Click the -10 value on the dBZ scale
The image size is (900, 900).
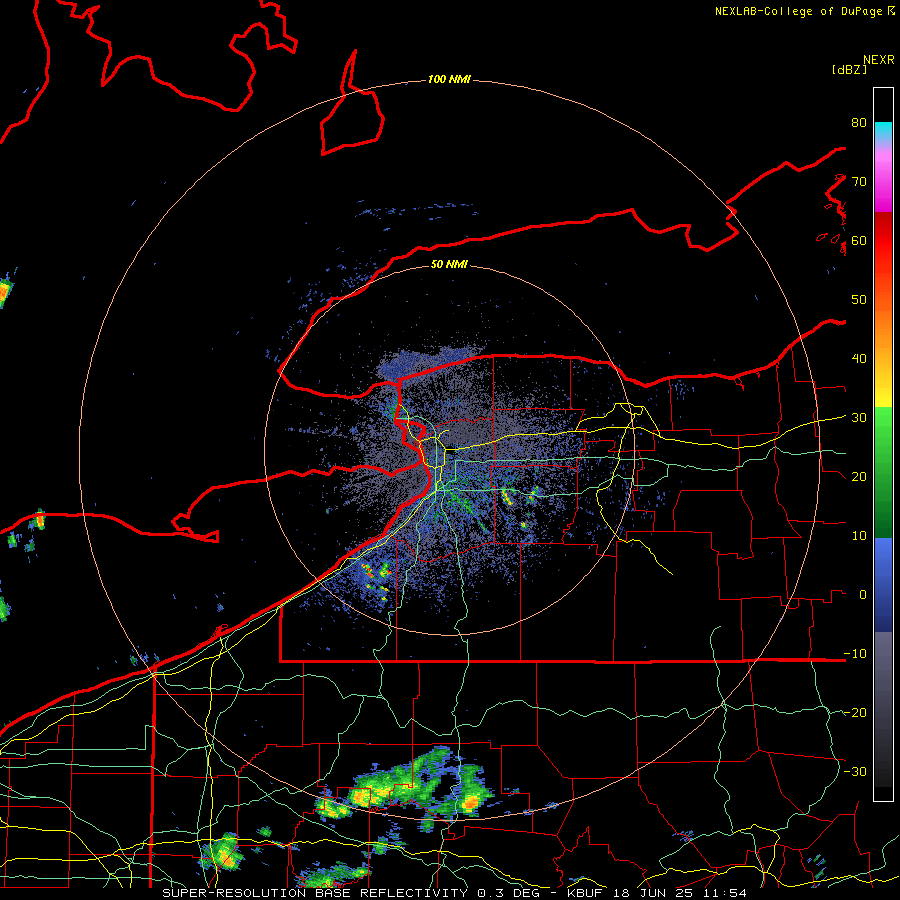(x=855, y=654)
